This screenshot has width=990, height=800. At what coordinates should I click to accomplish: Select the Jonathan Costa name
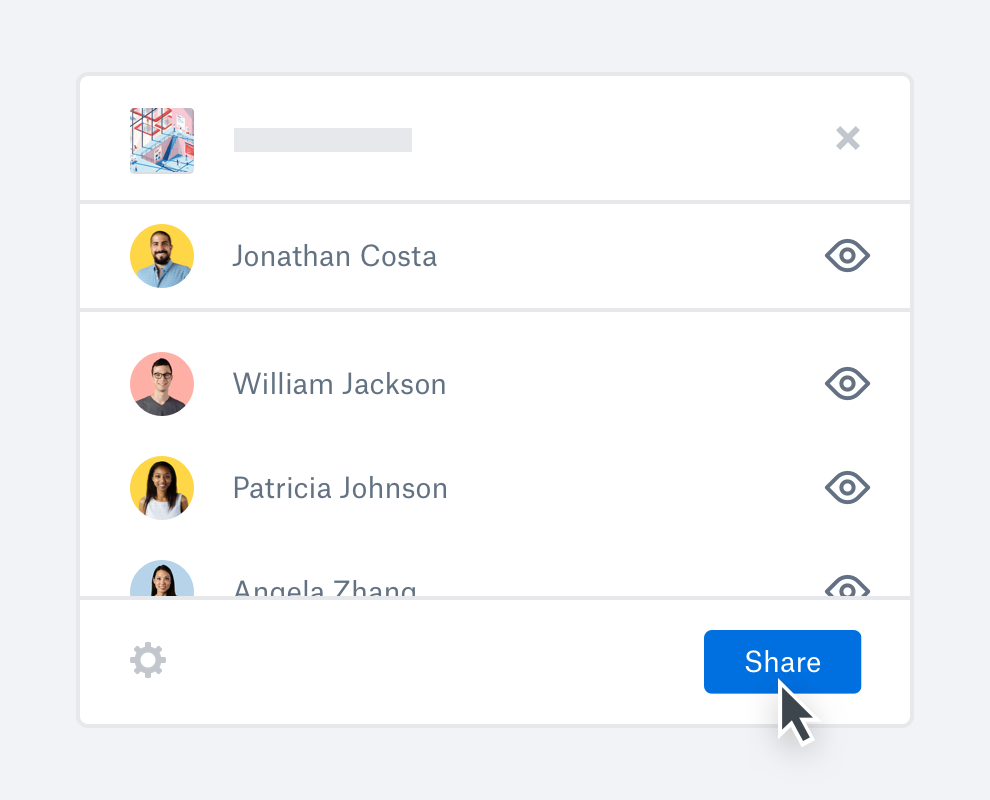click(x=334, y=256)
